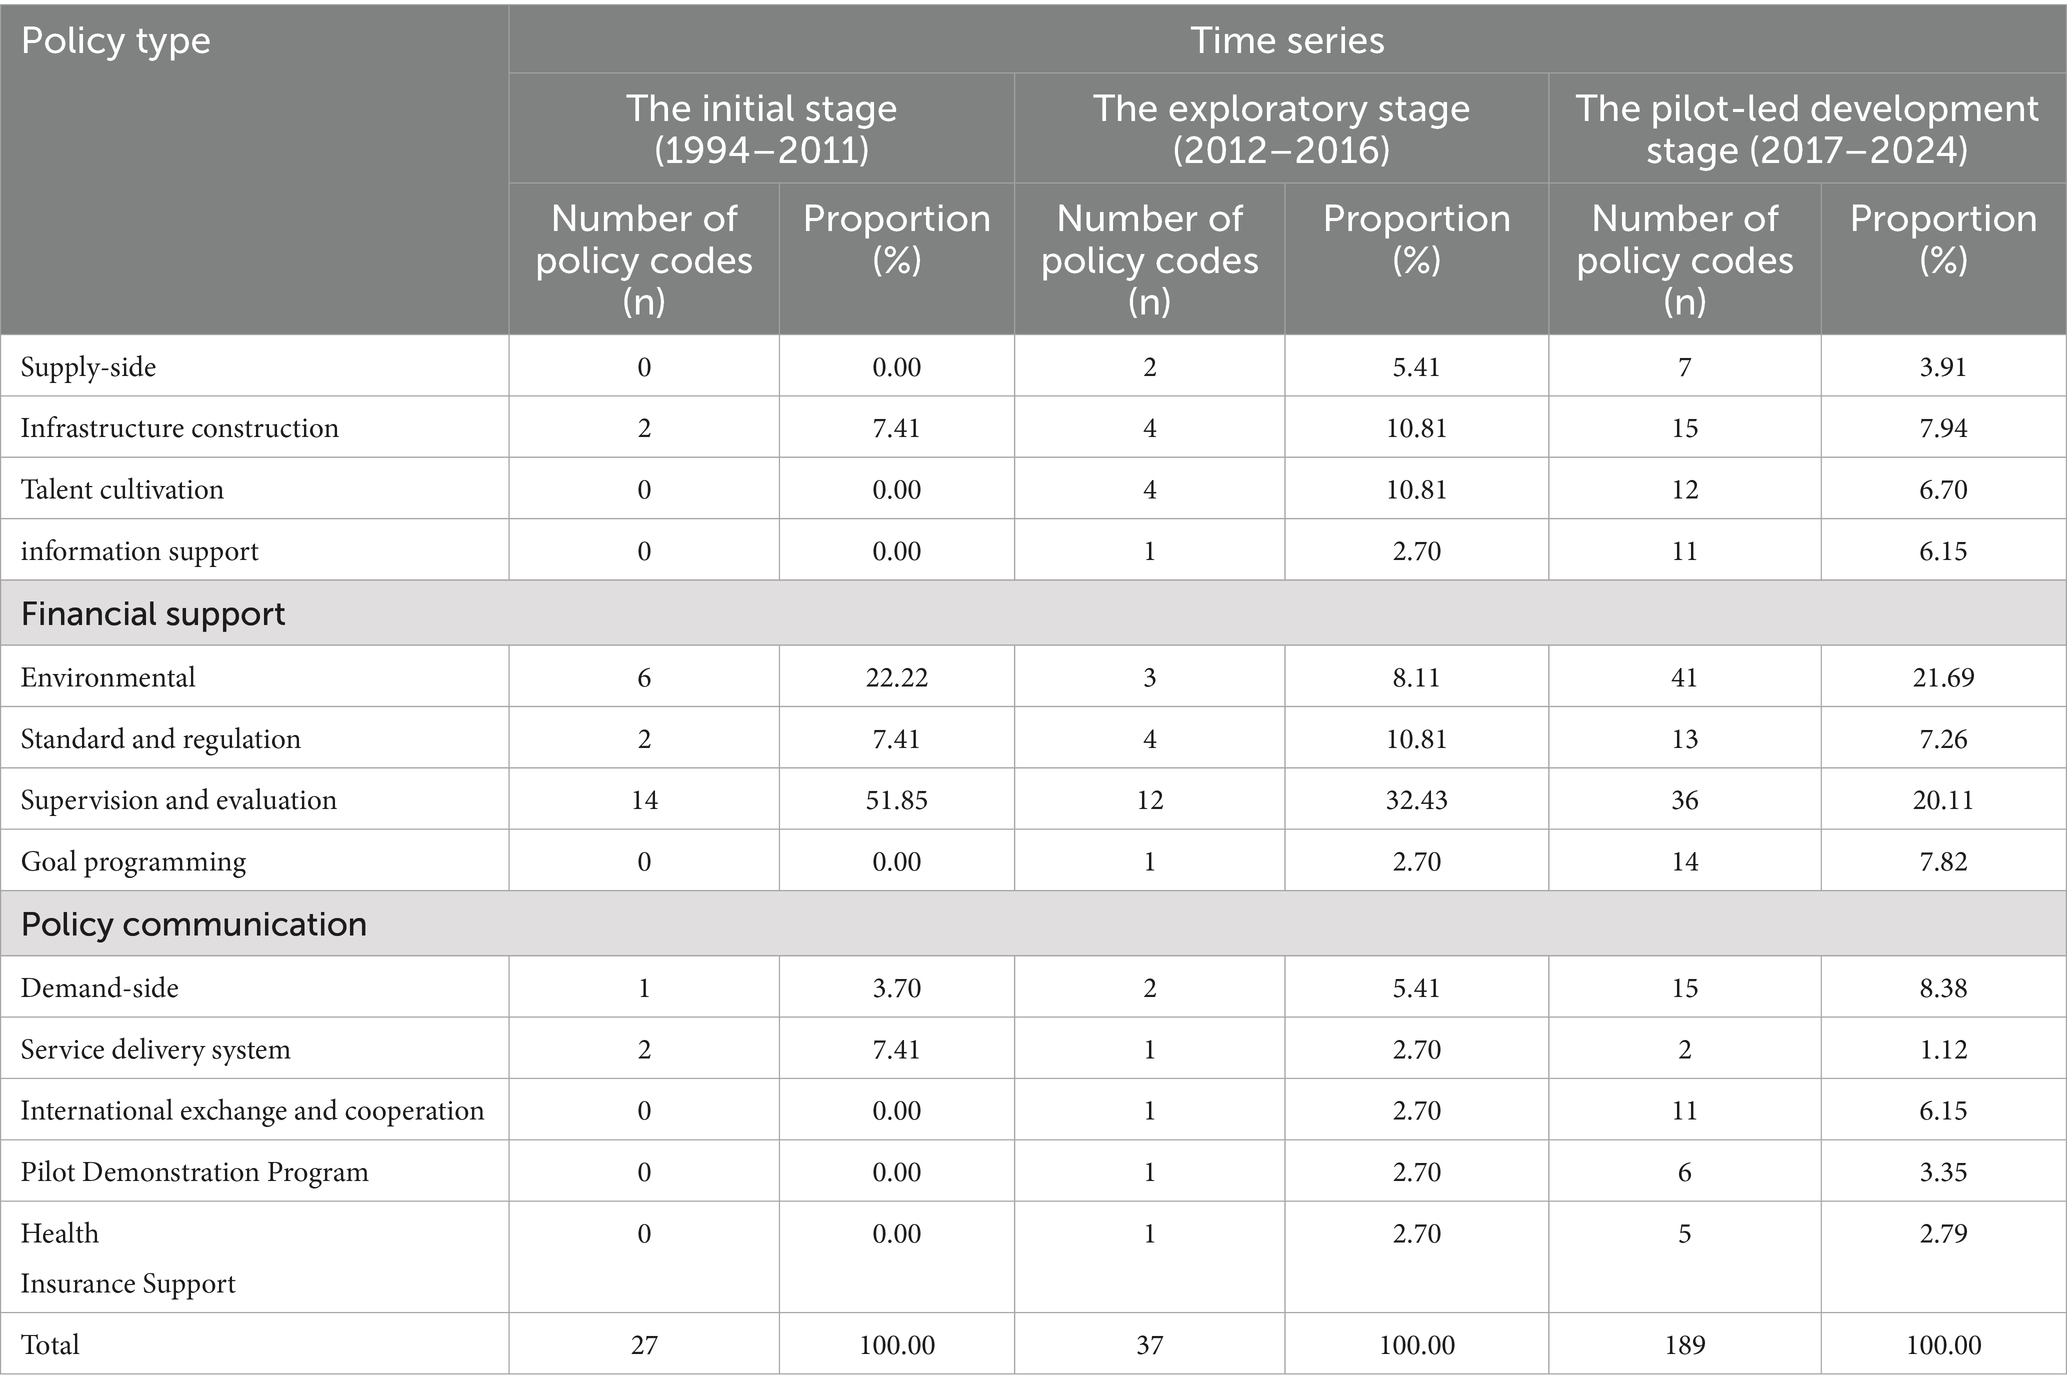Click the pilot-led development stage header

pos(1807,129)
